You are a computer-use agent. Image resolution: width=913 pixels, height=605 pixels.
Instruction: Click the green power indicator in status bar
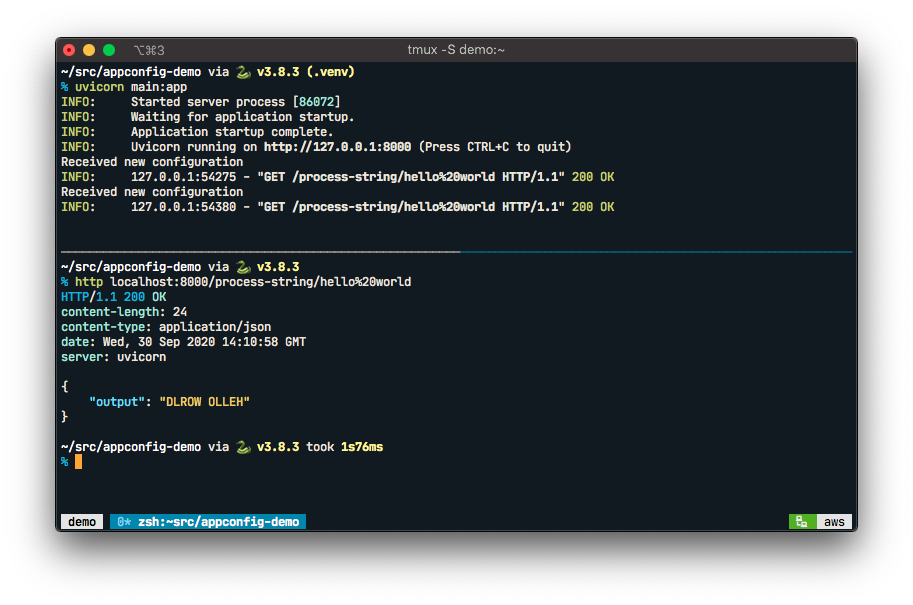(800, 521)
